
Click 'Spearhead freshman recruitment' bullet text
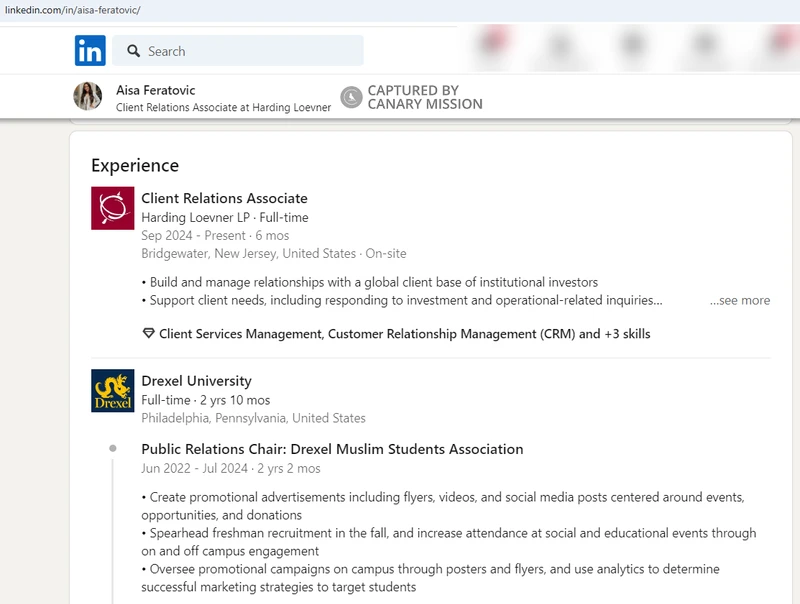click(x=449, y=542)
